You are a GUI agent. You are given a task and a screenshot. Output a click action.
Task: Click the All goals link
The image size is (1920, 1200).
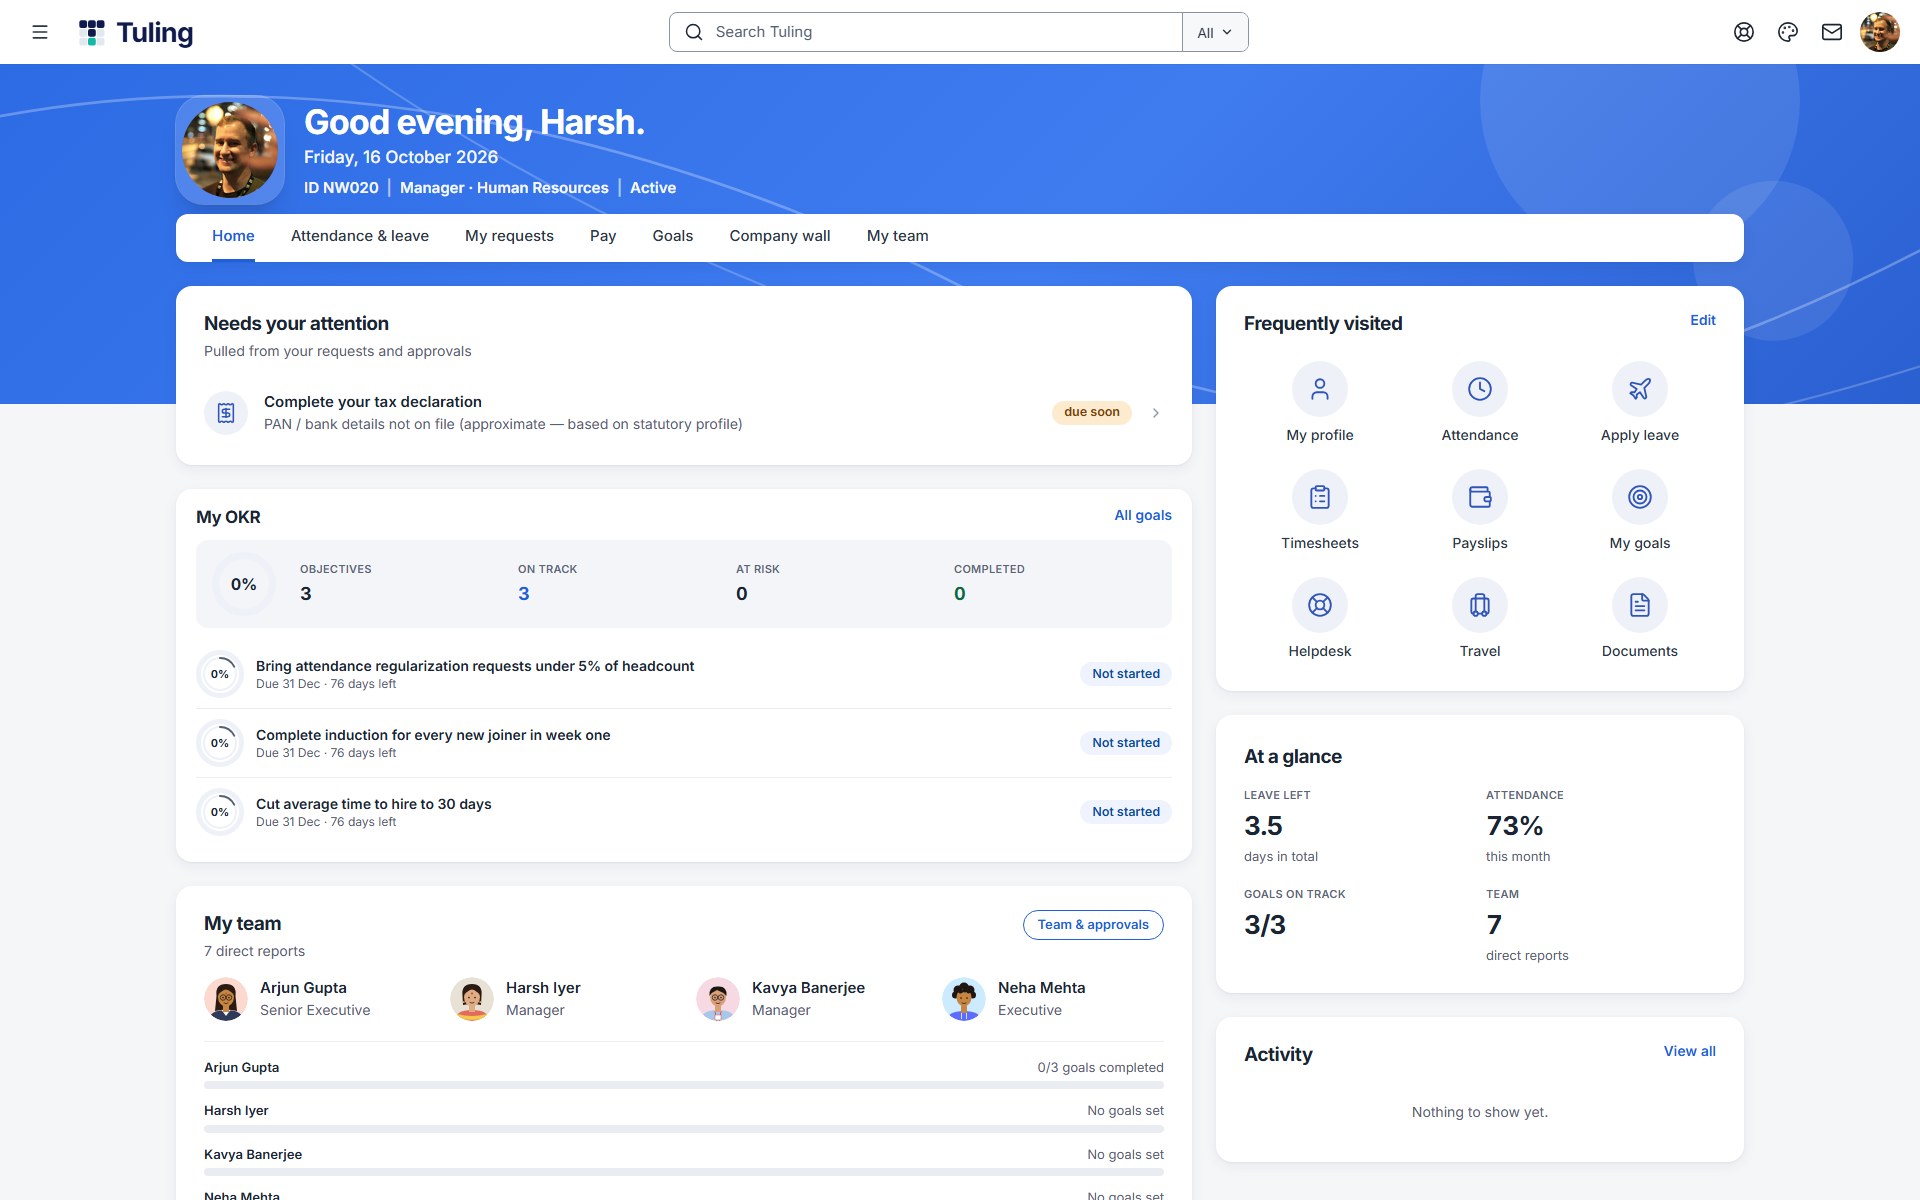coord(1143,515)
